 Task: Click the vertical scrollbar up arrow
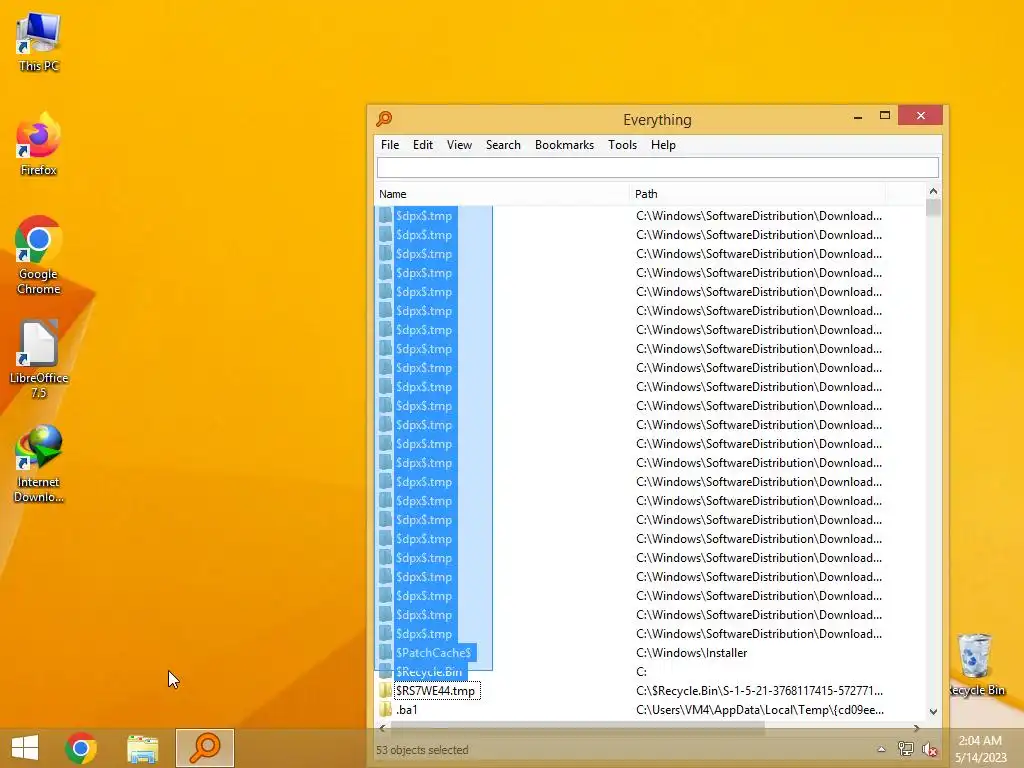coord(933,191)
